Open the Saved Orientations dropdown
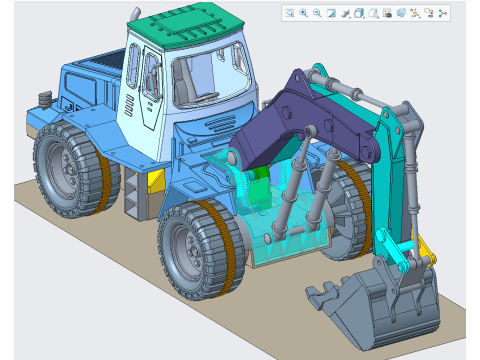 pos(373,13)
